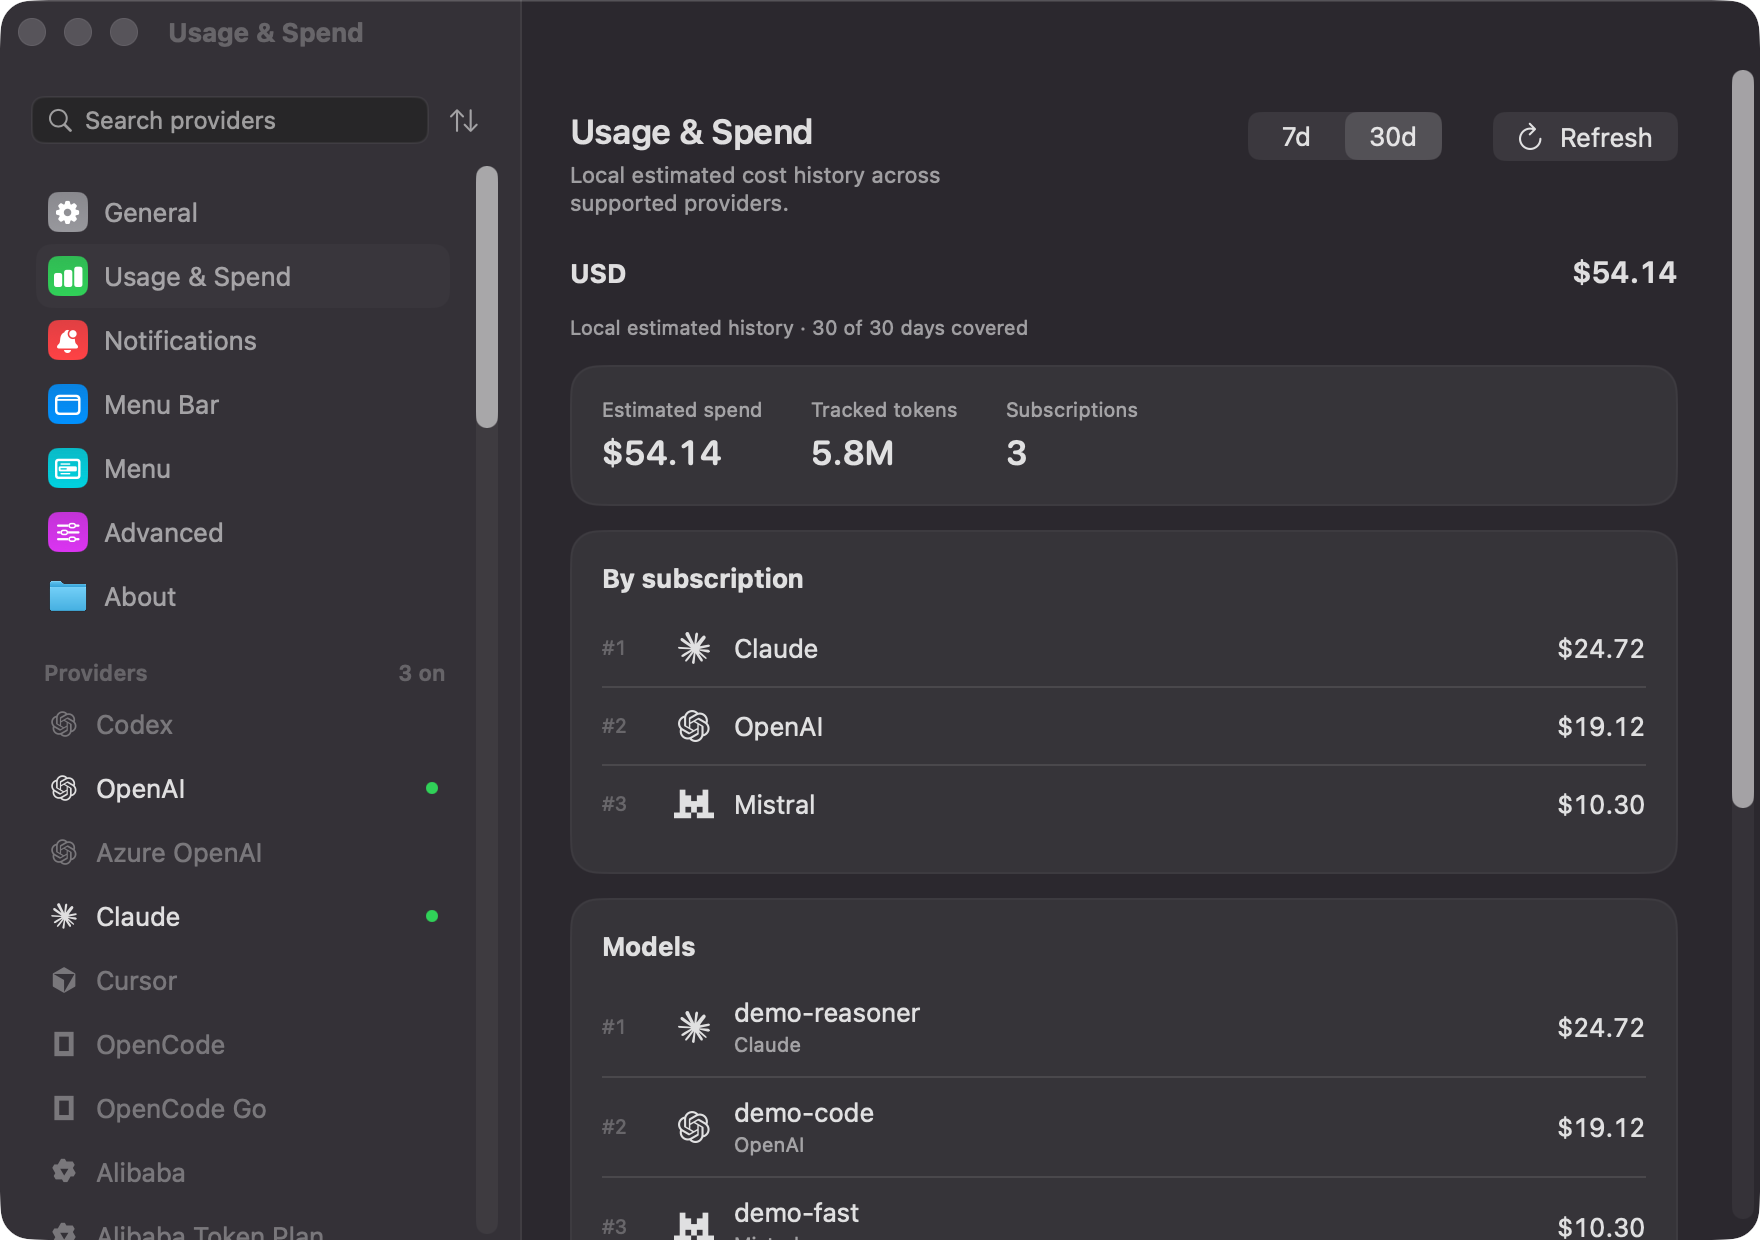The image size is (1760, 1240).
Task: Select the OpenCode Go provider
Action: point(242,1108)
